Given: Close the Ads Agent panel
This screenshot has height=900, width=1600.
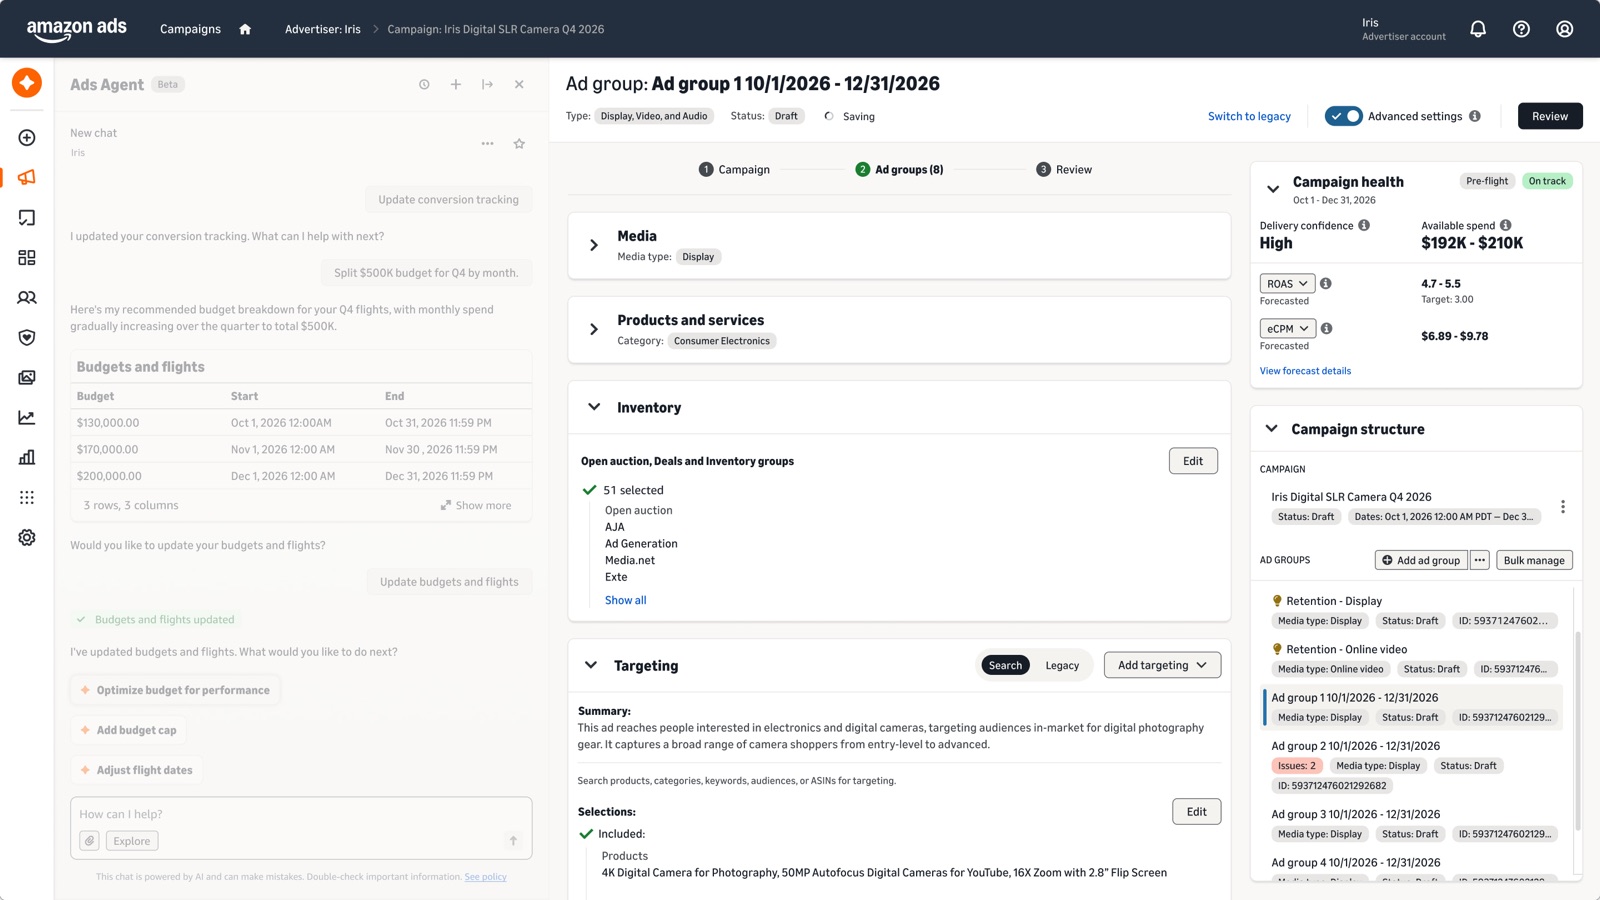Looking at the screenshot, I should click(519, 85).
